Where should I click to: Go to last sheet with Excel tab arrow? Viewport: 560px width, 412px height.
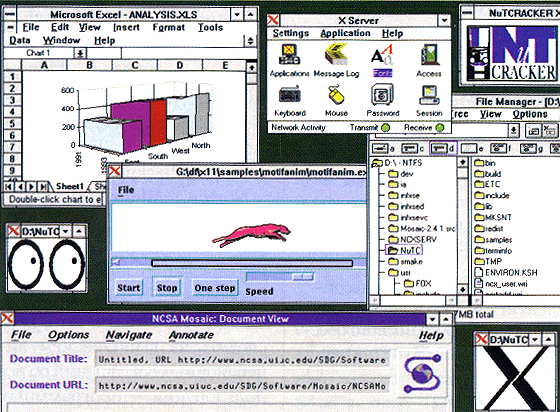pyautogui.click(x=43, y=187)
